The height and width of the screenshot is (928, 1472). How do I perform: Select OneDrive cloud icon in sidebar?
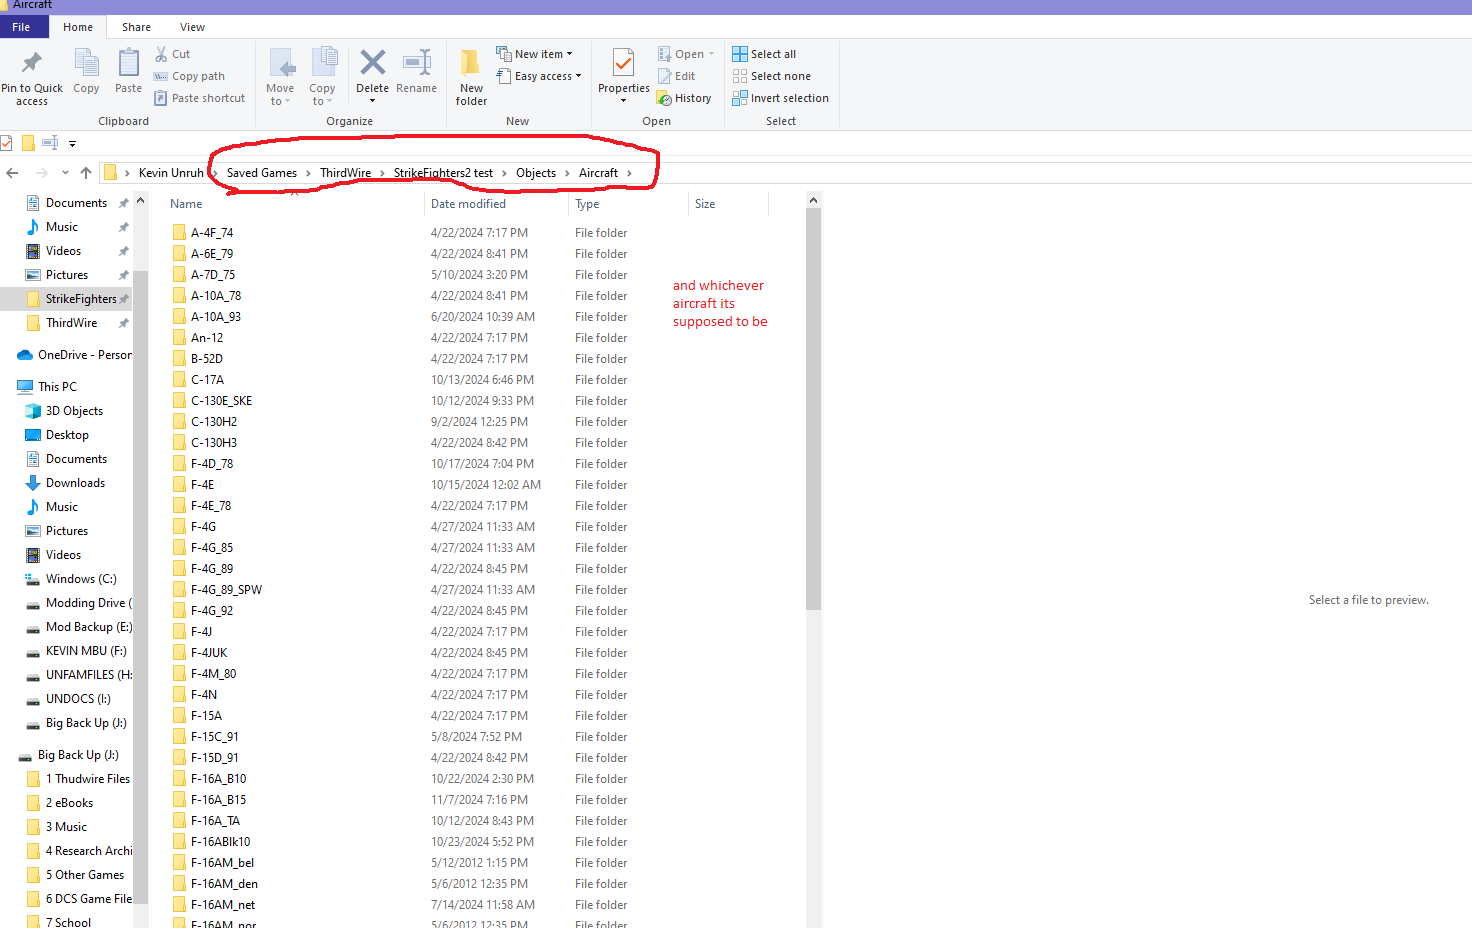(25, 355)
